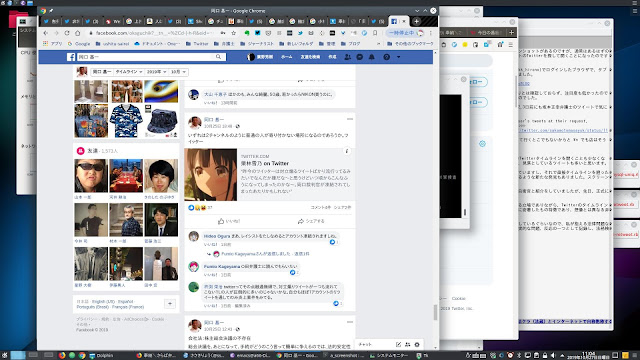Open the account dropdown arrow in Facebook header

click(398, 57)
